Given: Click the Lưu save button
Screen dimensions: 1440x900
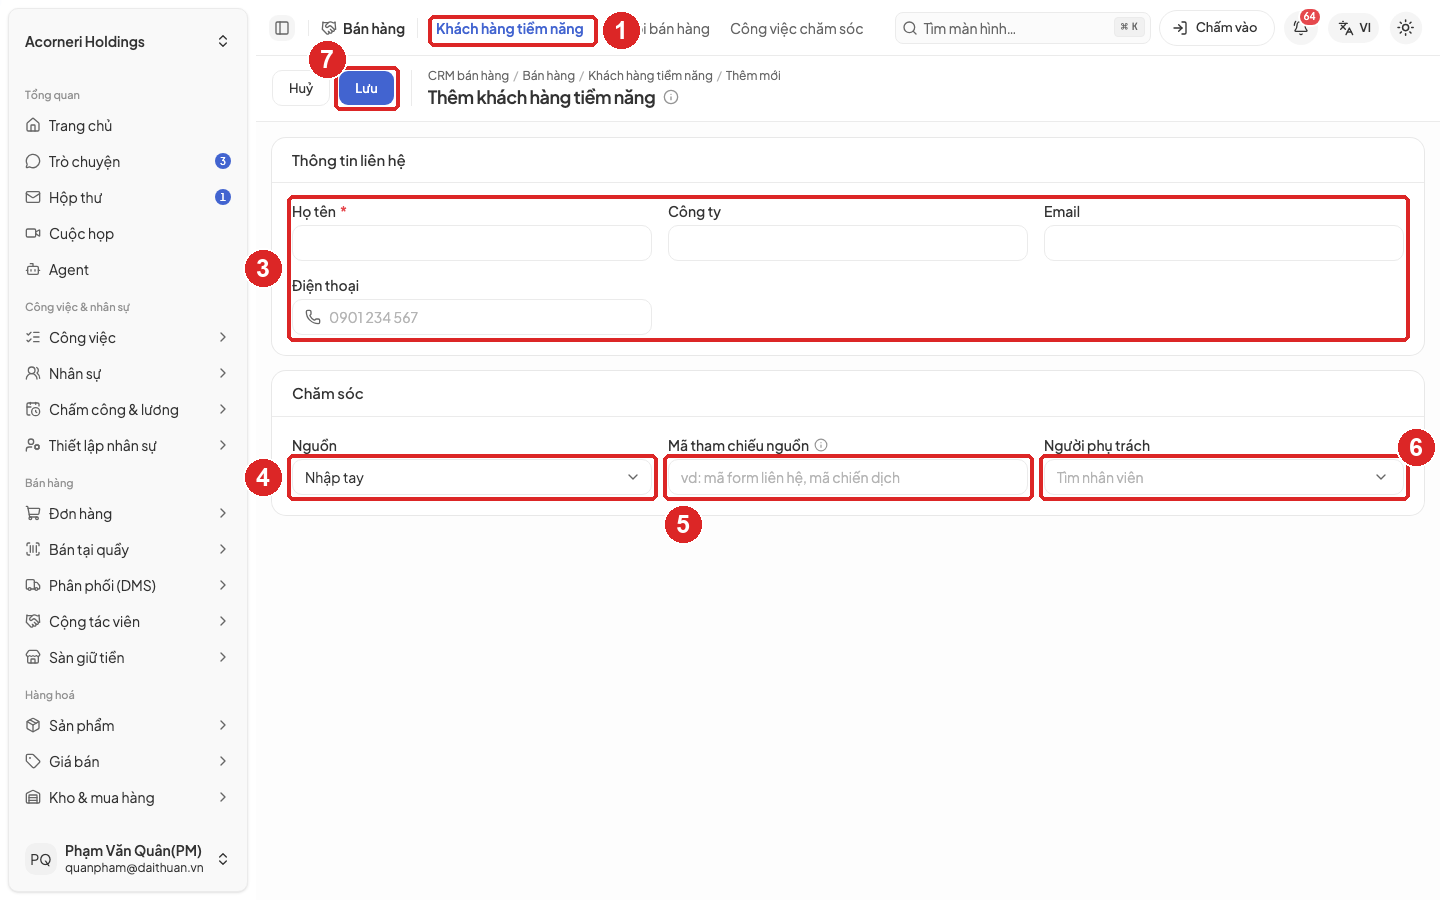Looking at the screenshot, I should (366, 88).
